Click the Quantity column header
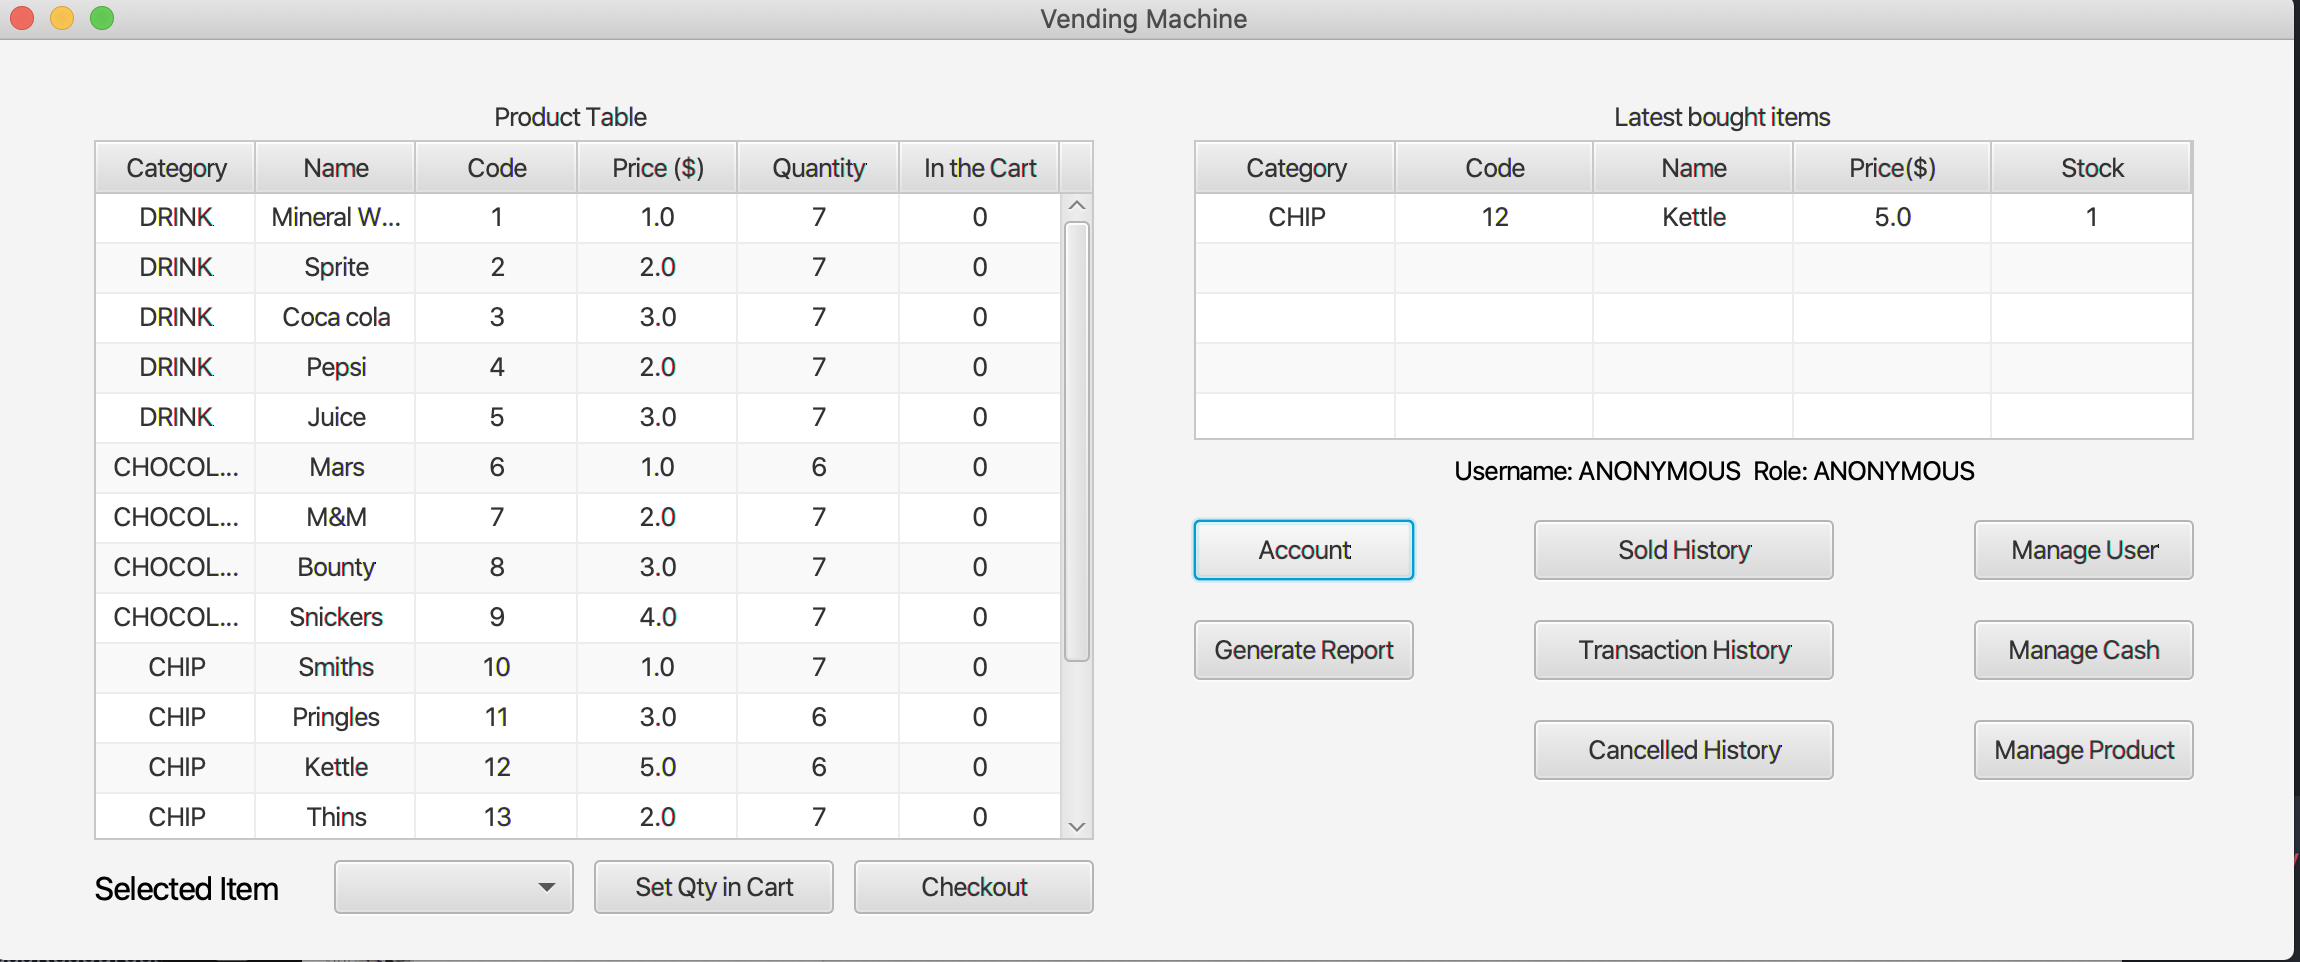Image resolution: width=2300 pixels, height=962 pixels. click(818, 168)
